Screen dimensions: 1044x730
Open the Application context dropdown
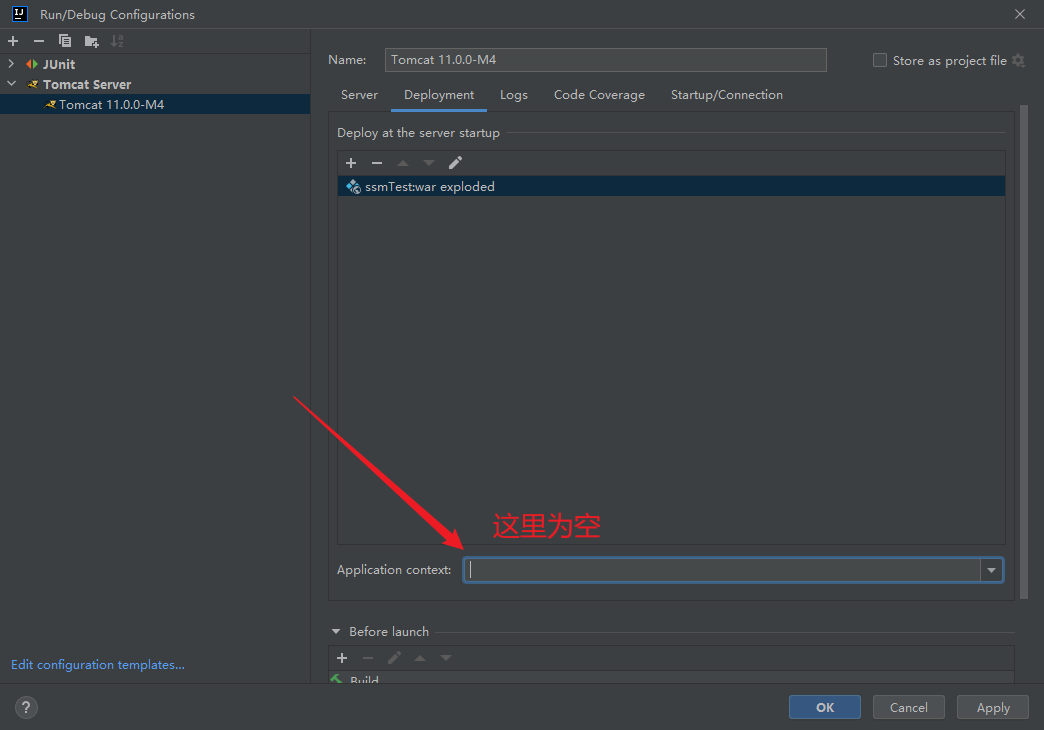991,570
